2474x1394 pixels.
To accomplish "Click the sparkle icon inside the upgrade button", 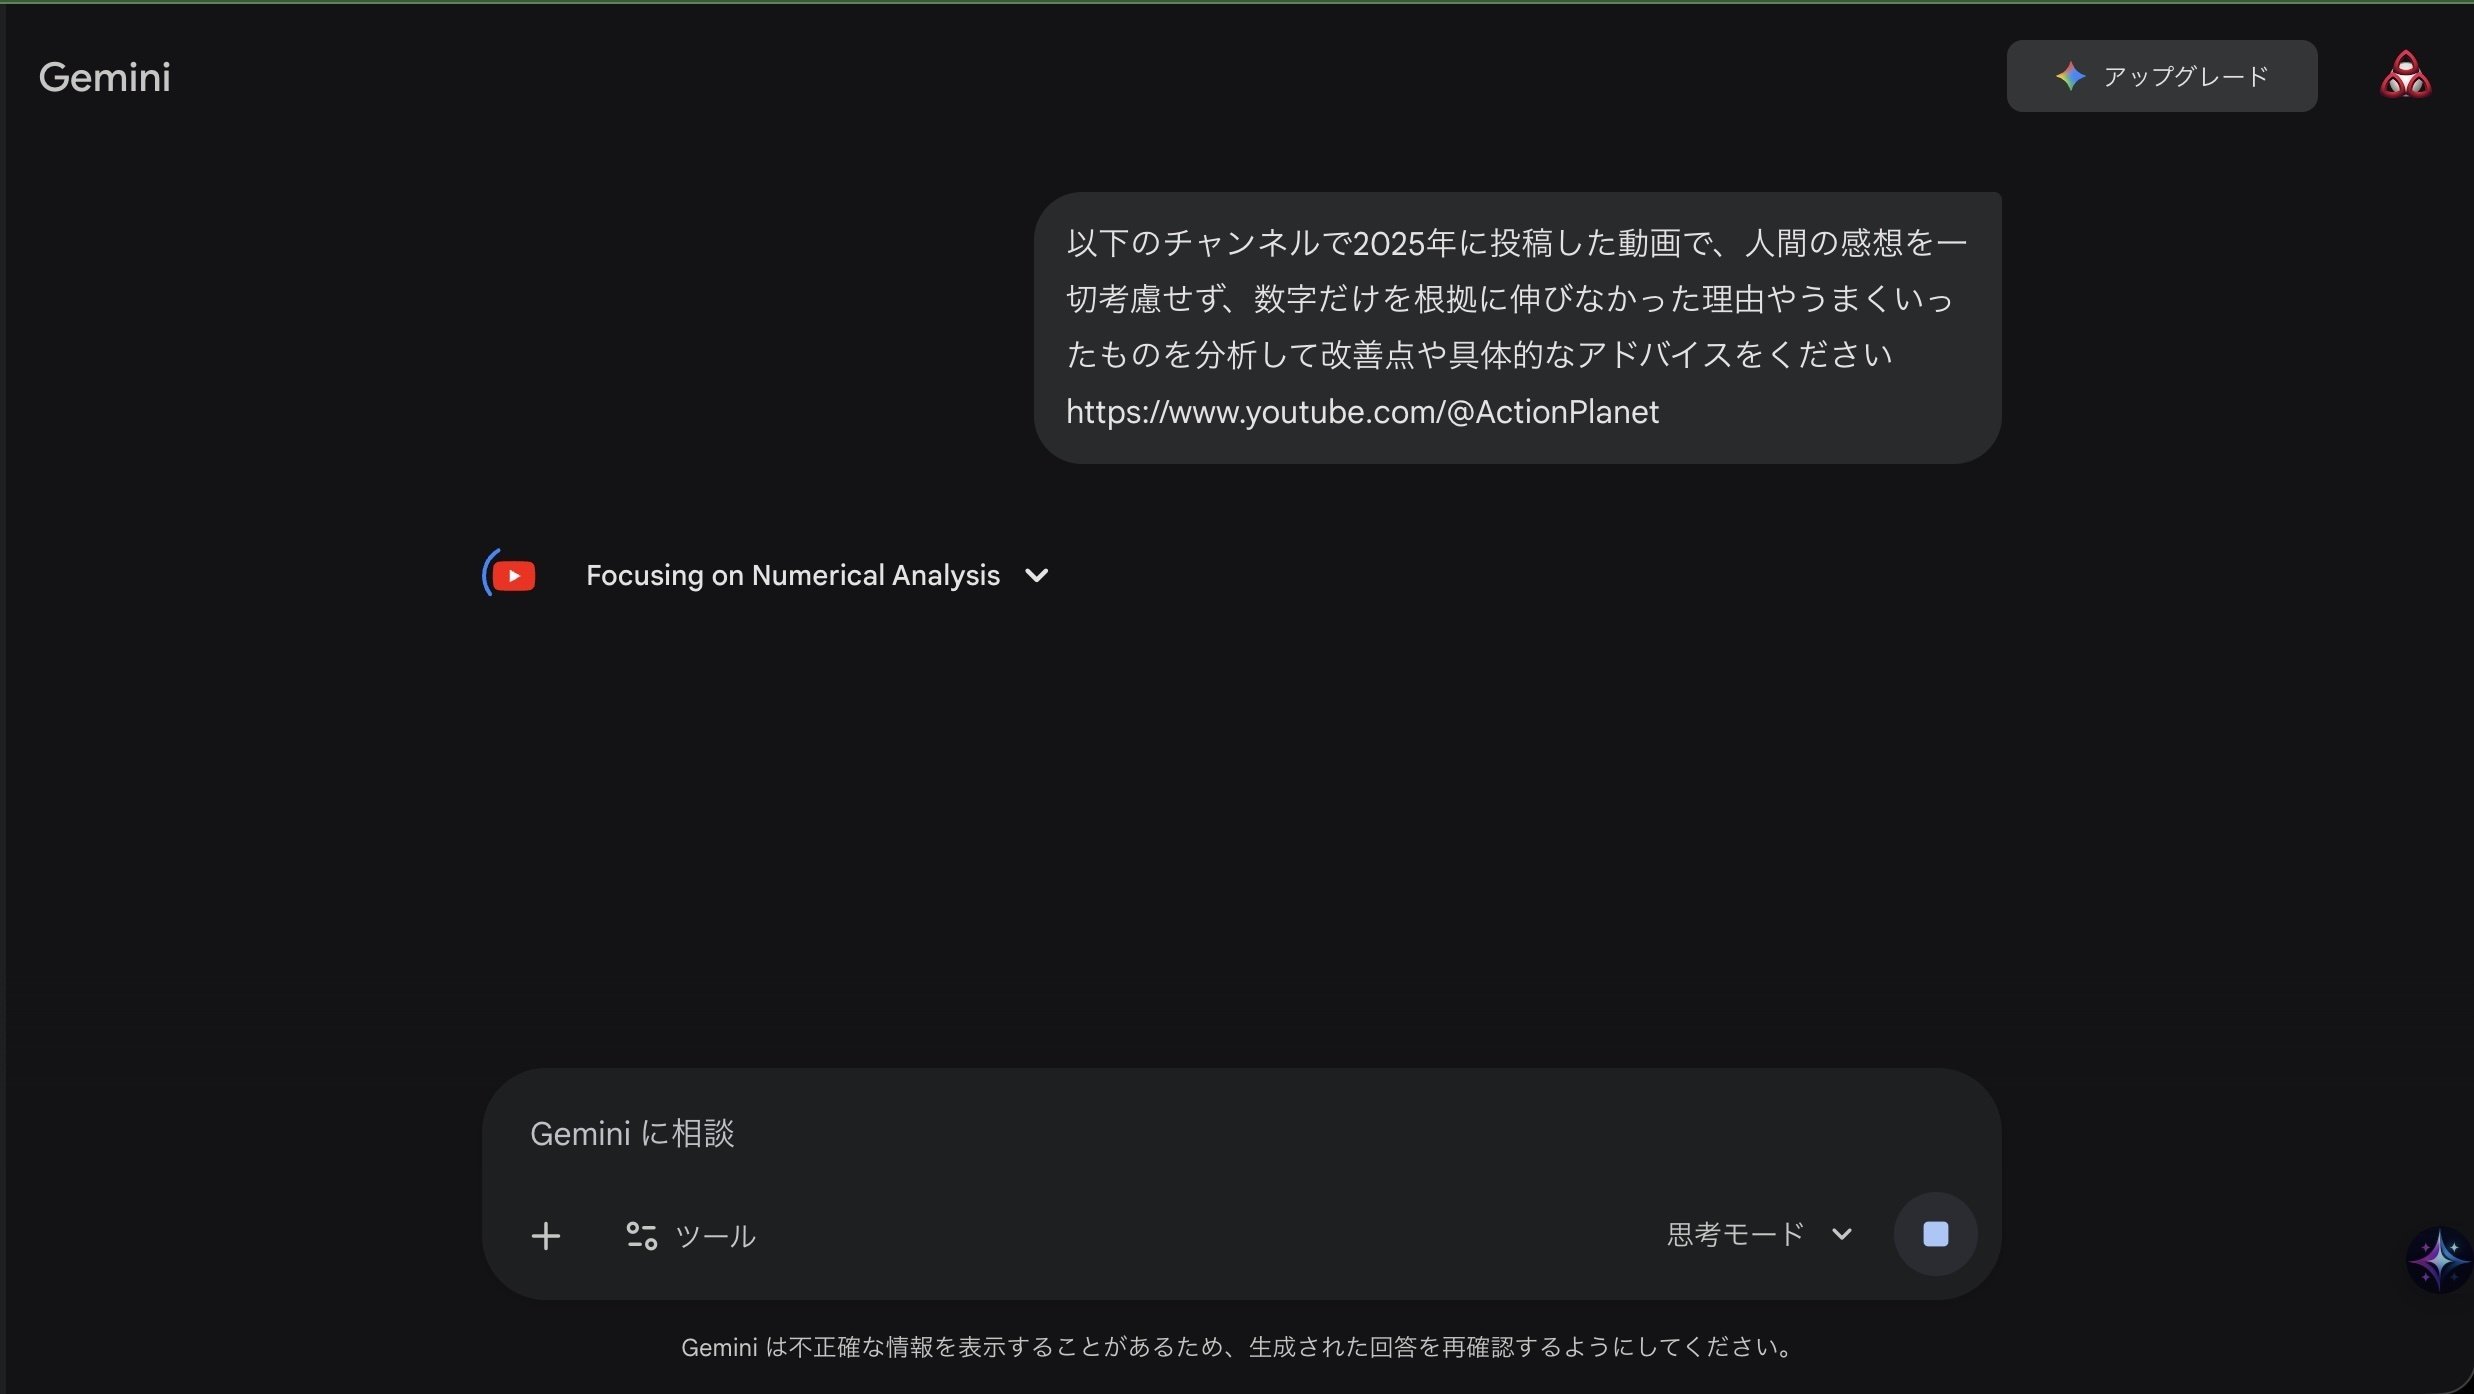I will (2072, 75).
